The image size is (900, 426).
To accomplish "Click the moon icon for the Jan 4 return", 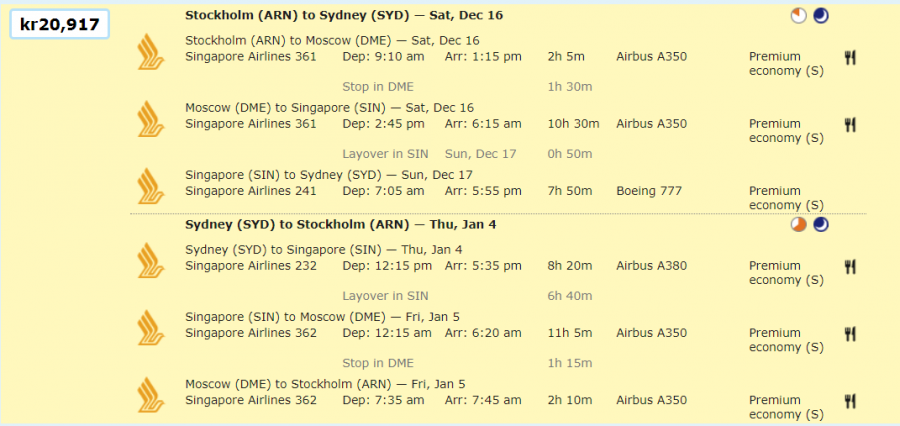I will click(x=821, y=224).
